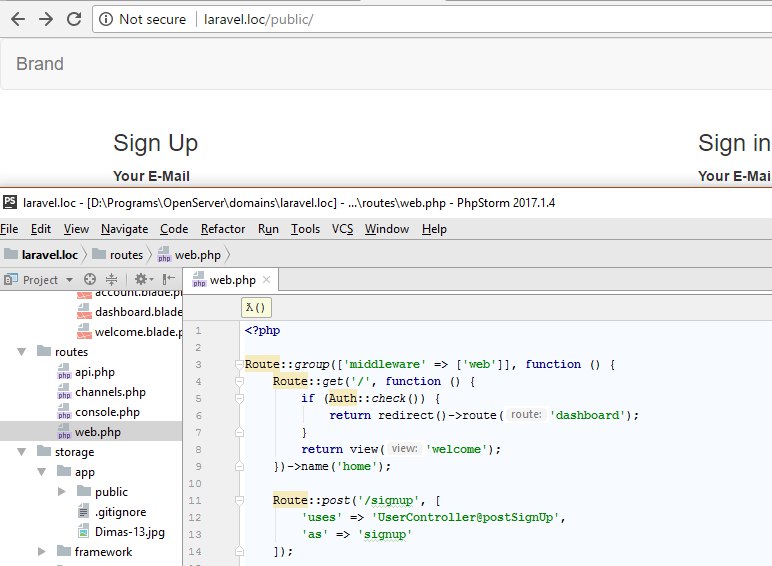Expand the public folder under app

click(62, 492)
